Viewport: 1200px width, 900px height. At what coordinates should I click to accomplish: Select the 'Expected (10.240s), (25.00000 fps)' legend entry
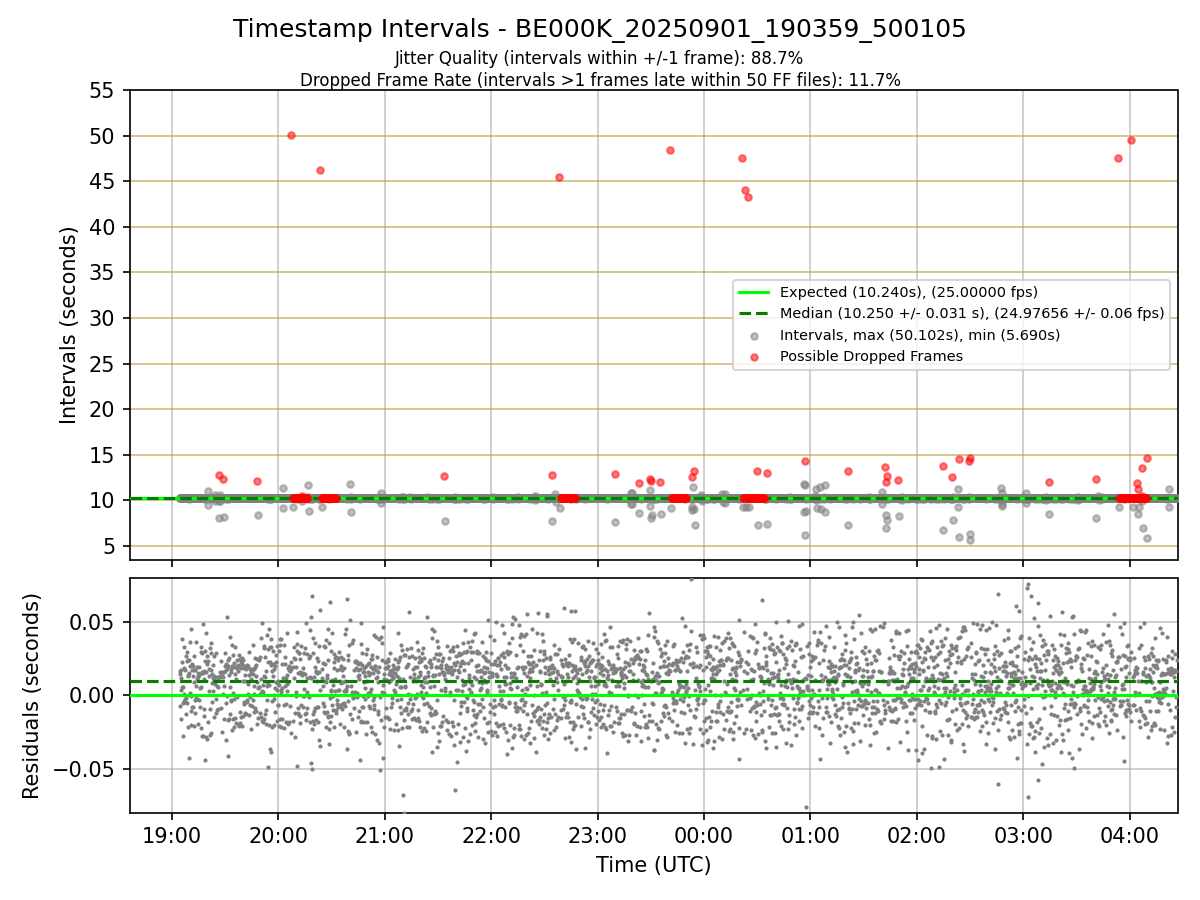click(x=909, y=293)
